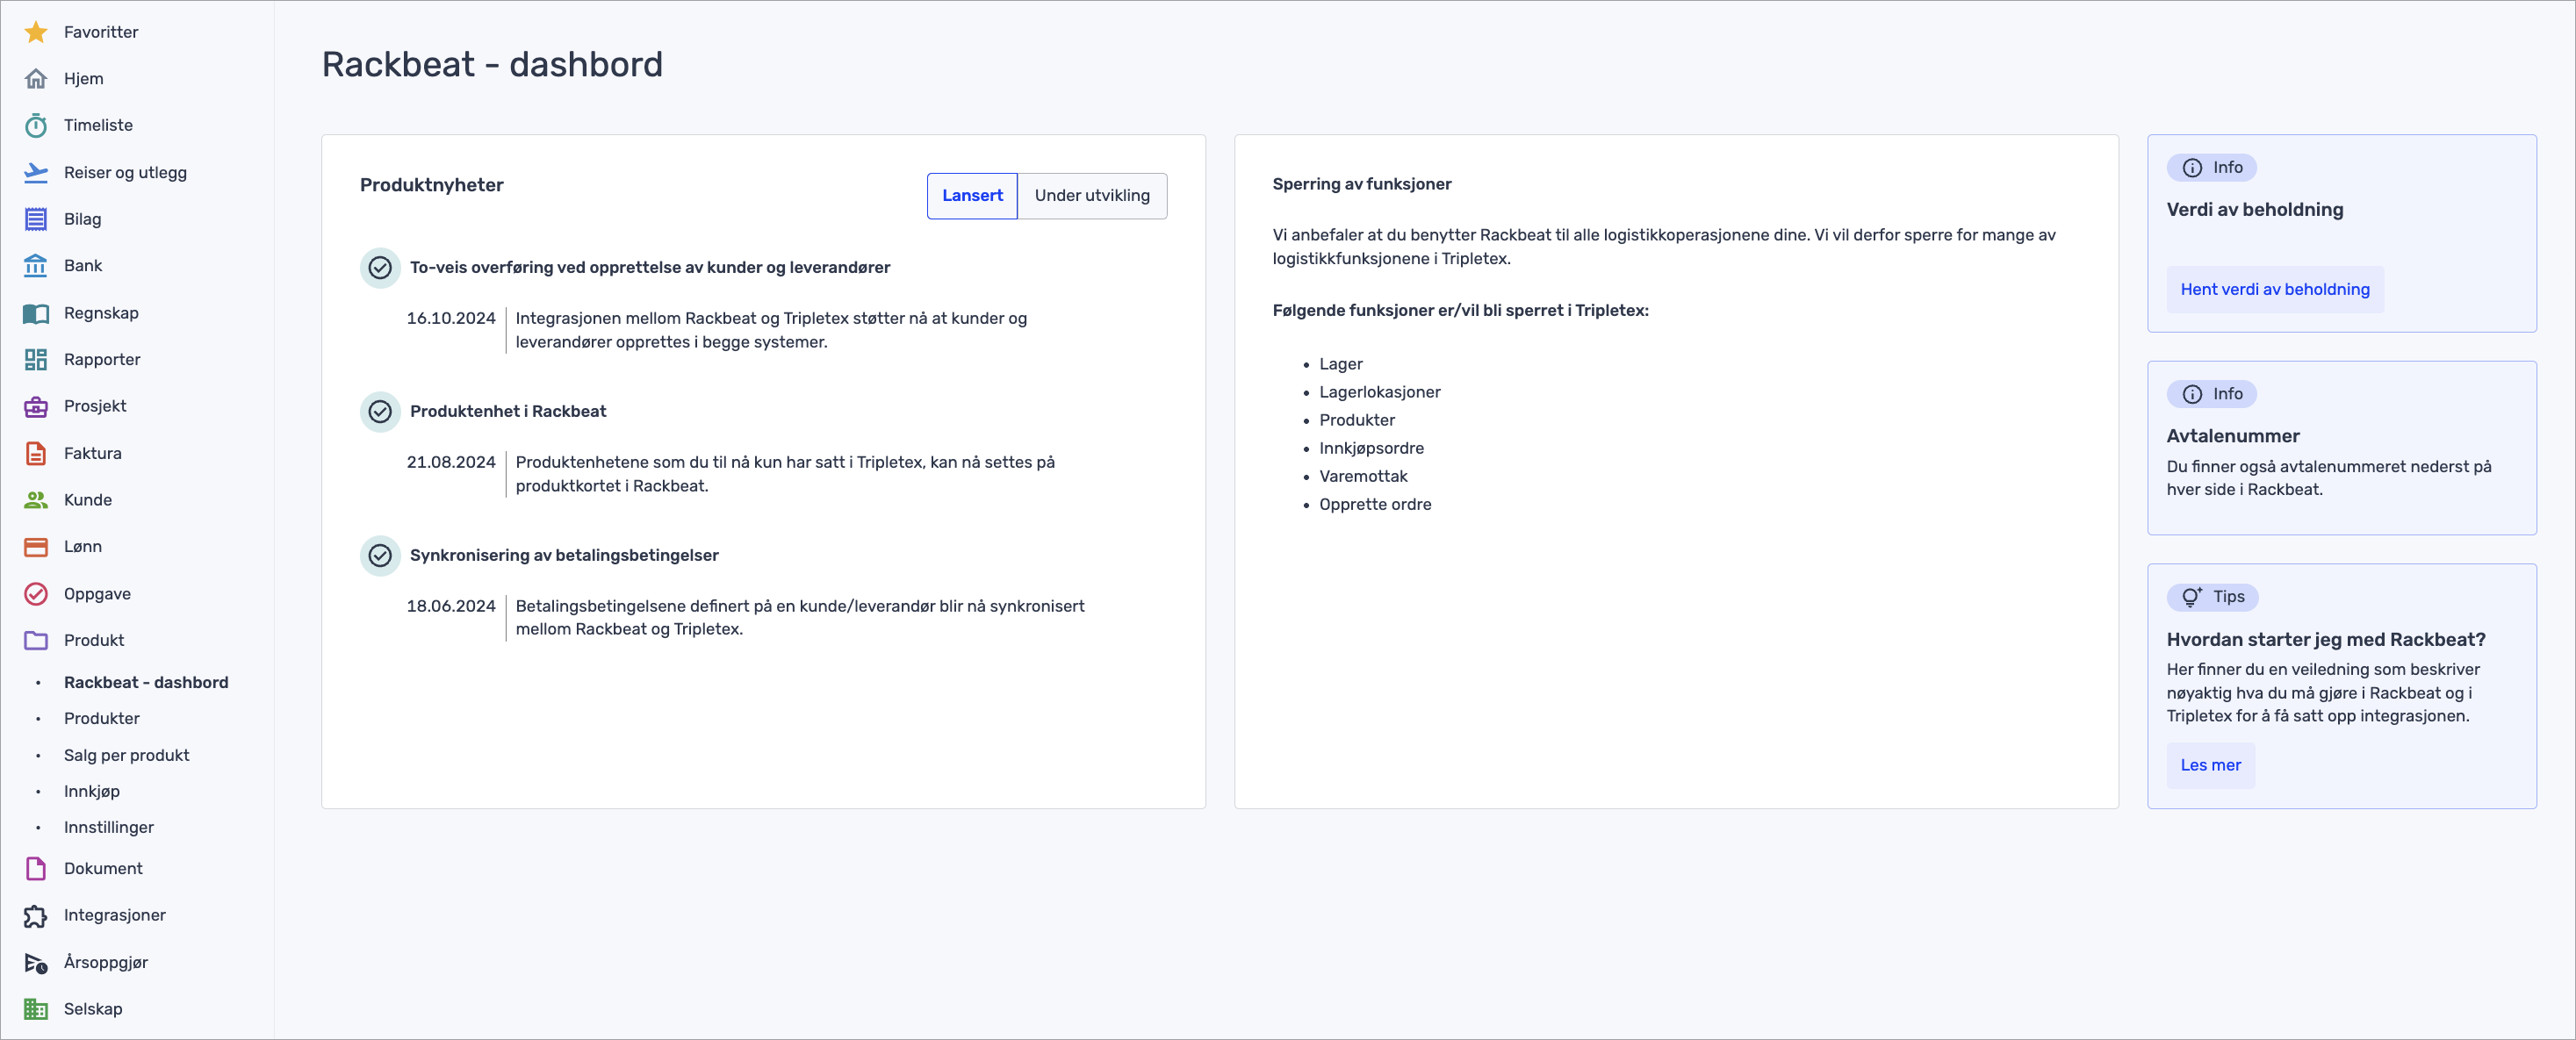The width and height of the screenshot is (2576, 1040).
Task: Click the date 16.10.2024
Action: 451,319
